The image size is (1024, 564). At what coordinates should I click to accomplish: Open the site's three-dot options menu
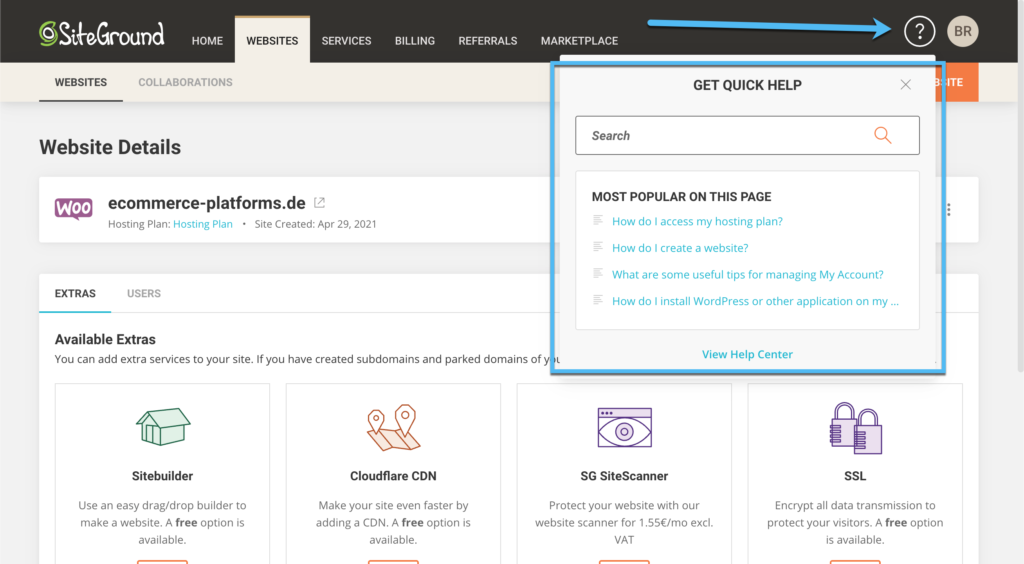tap(948, 210)
